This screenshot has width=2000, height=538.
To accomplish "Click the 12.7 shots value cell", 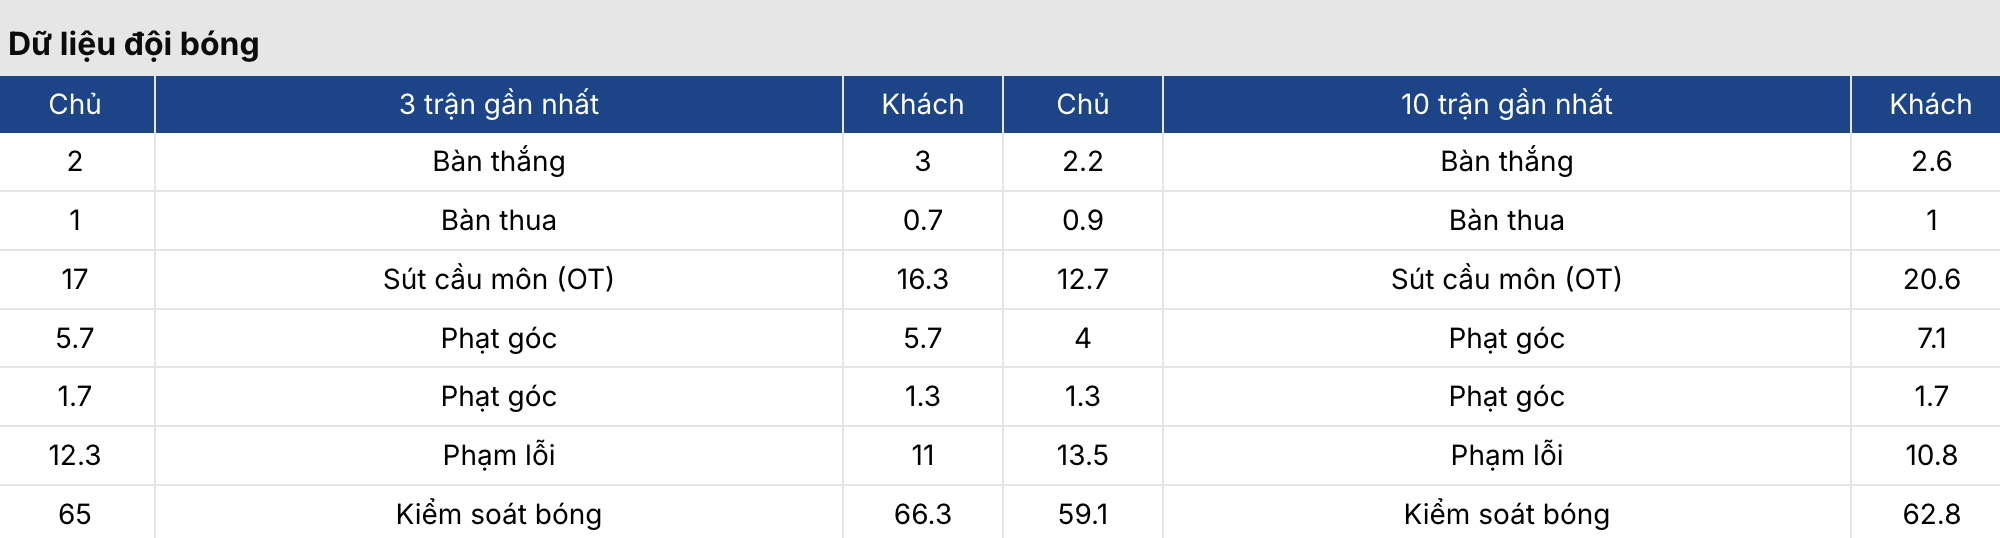I will (x=1082, y=279).
